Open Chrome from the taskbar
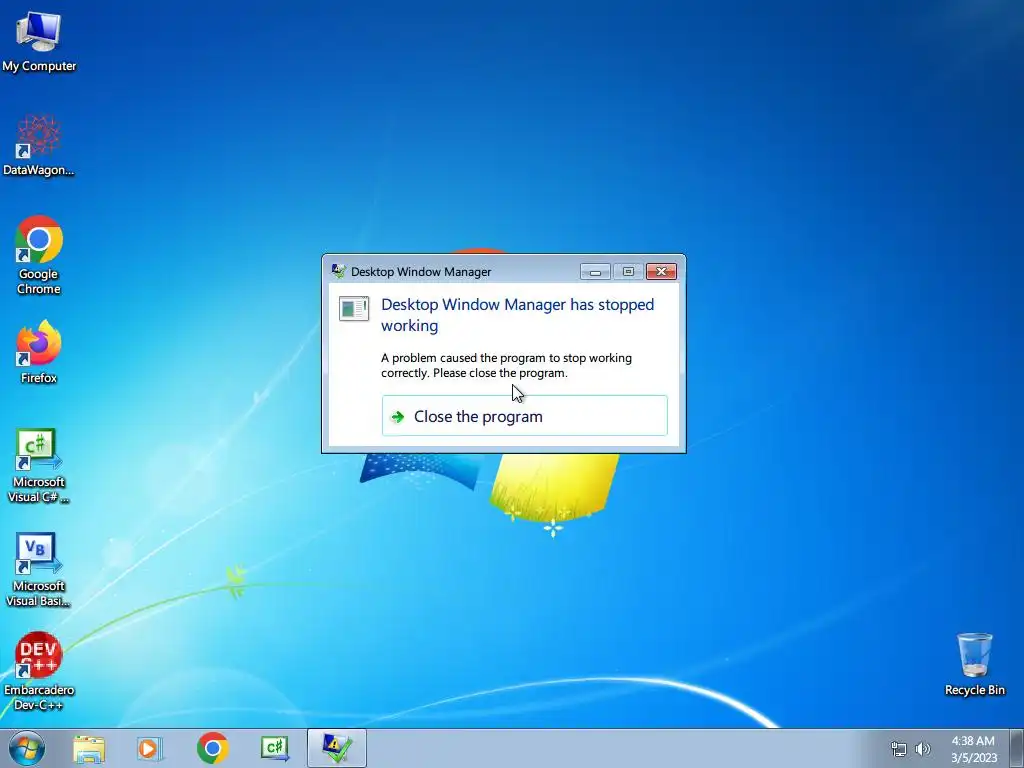Viewport: 1024px width, 768px height. point(212,749)
